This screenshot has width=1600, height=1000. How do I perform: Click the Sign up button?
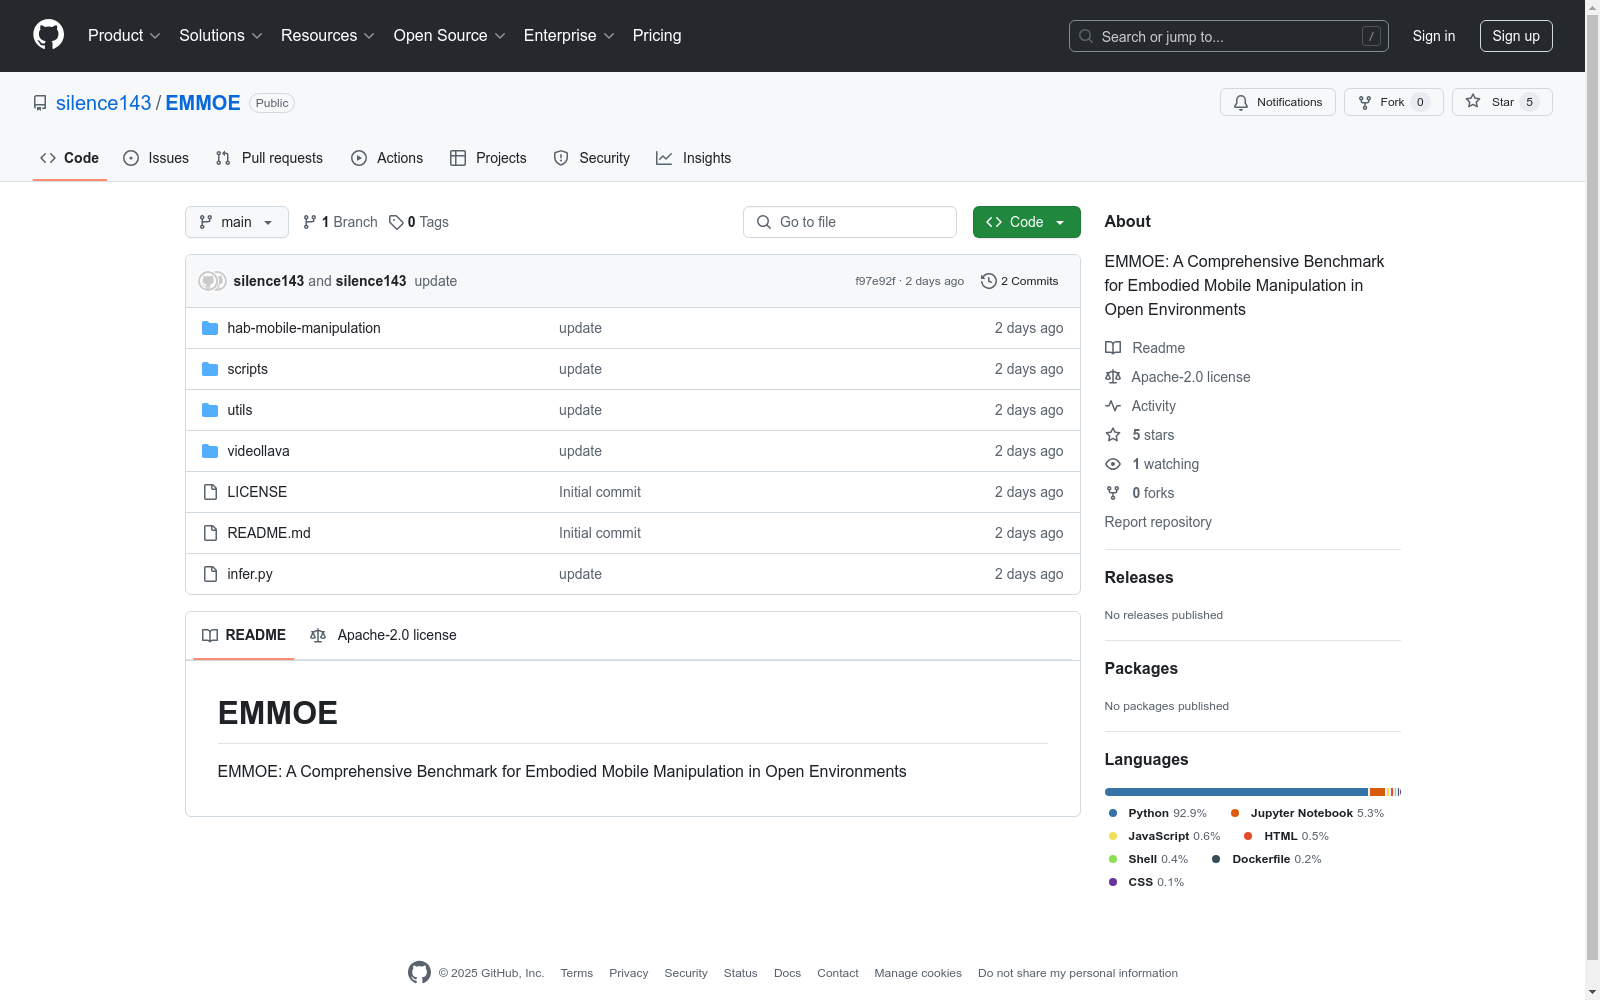1516,36
